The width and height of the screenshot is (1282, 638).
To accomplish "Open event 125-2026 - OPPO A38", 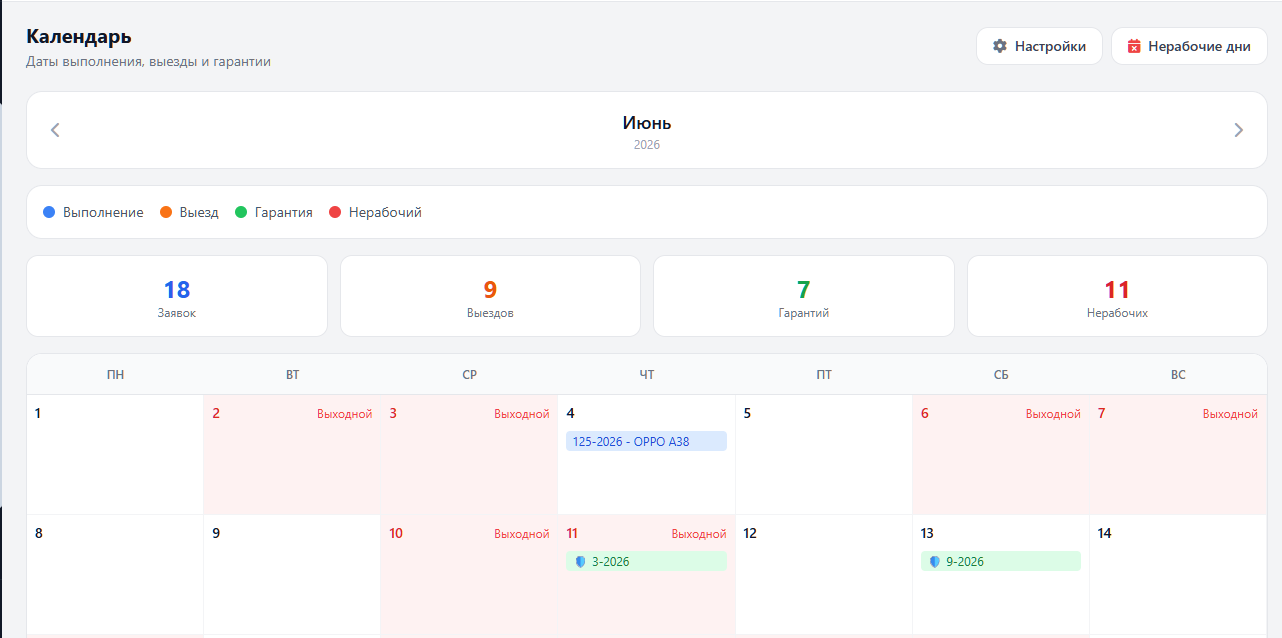I will click(646, 441).
